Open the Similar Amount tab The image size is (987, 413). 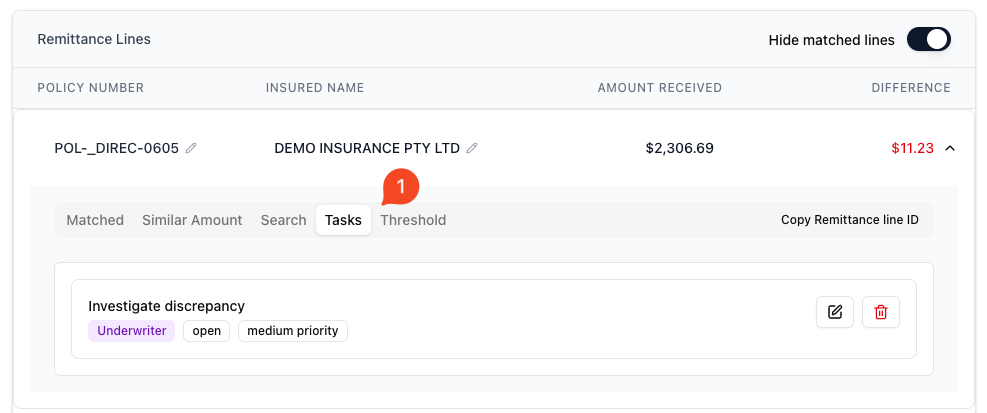[x=192, y=220]
